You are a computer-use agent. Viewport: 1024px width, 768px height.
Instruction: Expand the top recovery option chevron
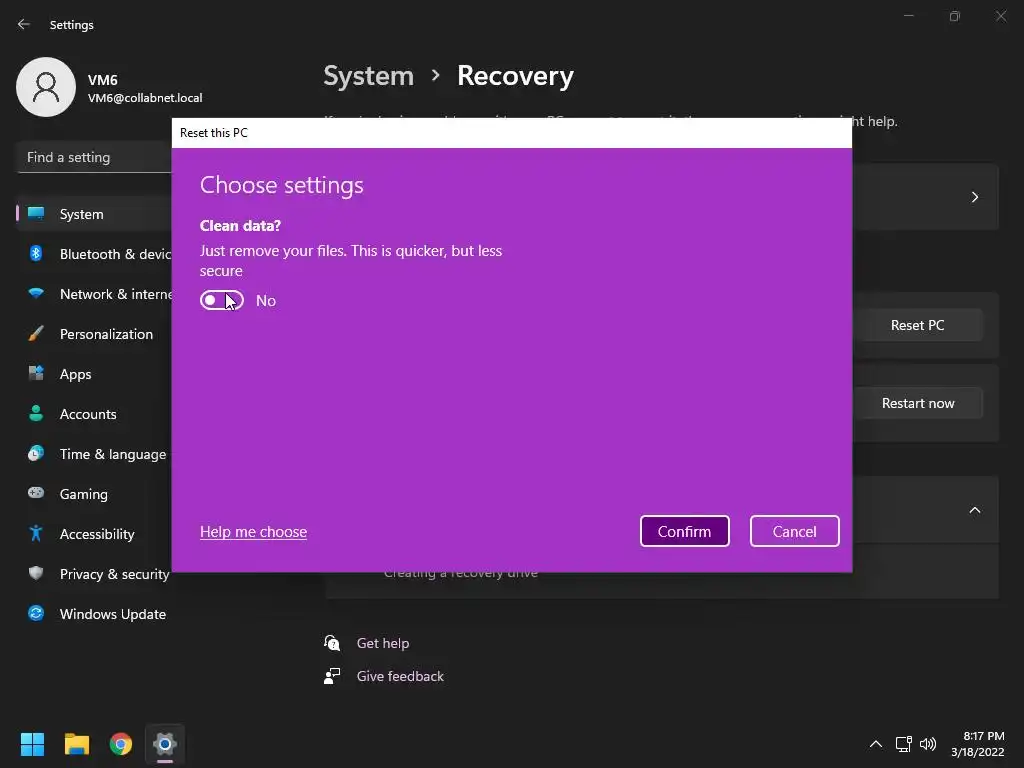[x=974, y=197]
